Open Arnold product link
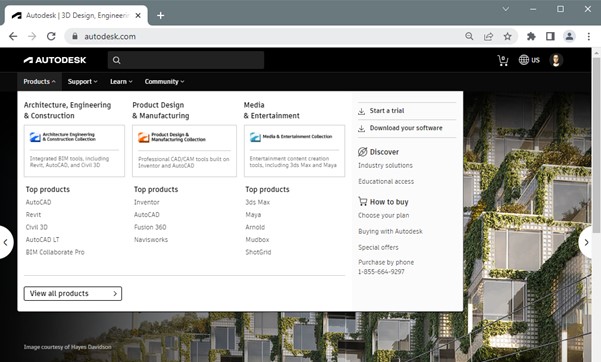Viewport: 601px width, 362px height. coord(255,227)
